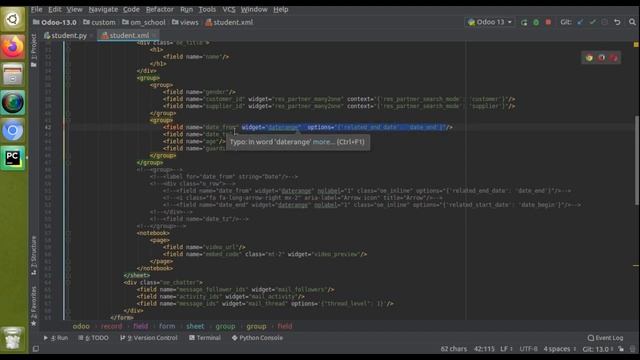Open the Project tool window stripe
Screen dimensions: 640x360
click(34, 50)
